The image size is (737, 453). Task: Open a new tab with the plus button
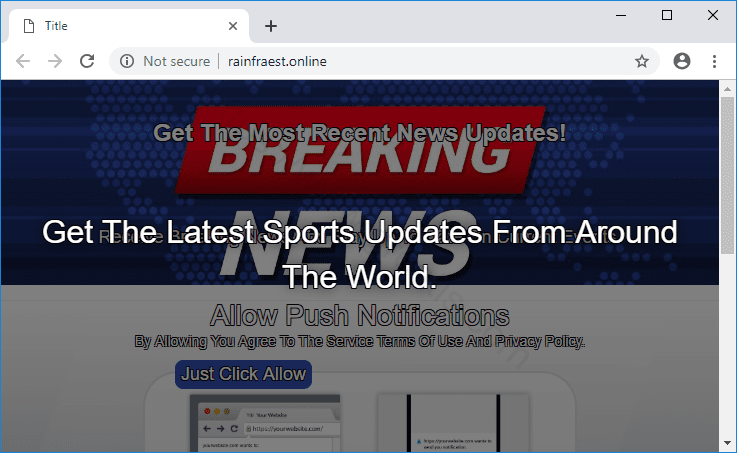270,26
